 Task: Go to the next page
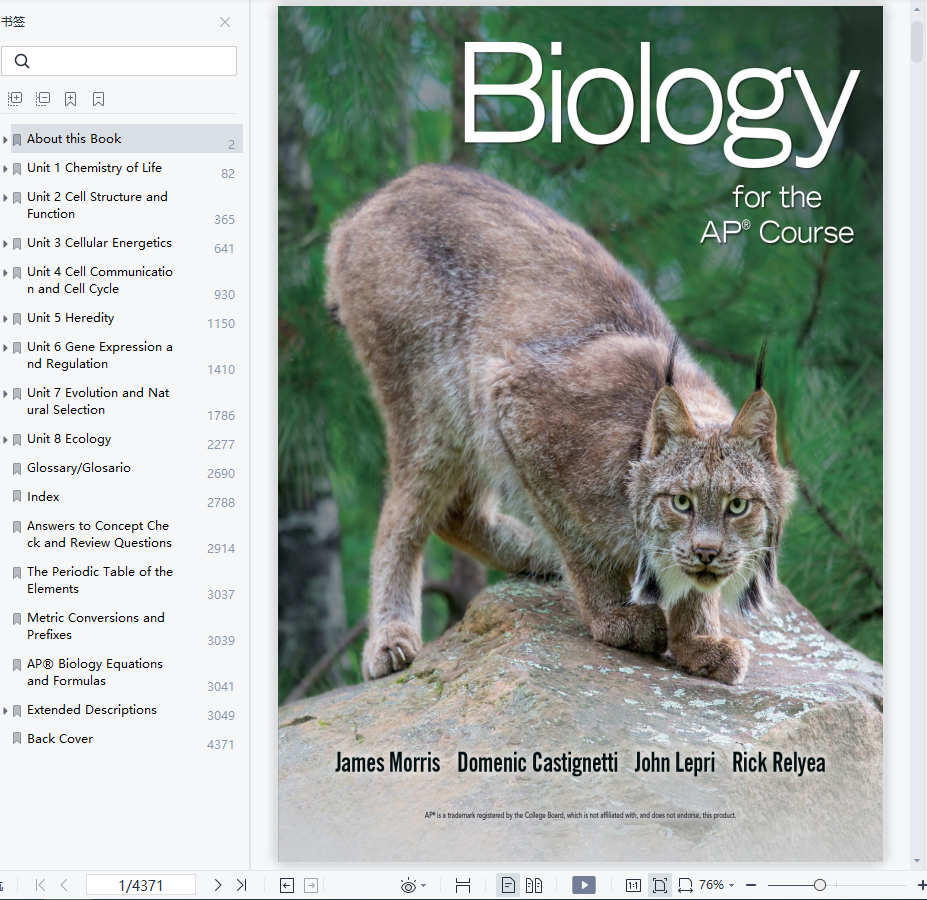pos(218,885)
